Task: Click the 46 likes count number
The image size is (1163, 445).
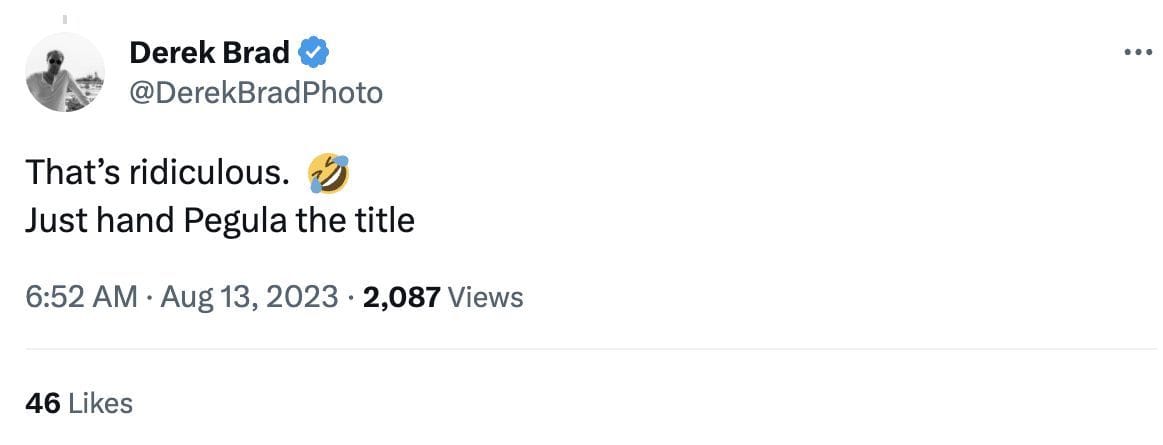Action: pyautogui.click(x=43, y=403)
